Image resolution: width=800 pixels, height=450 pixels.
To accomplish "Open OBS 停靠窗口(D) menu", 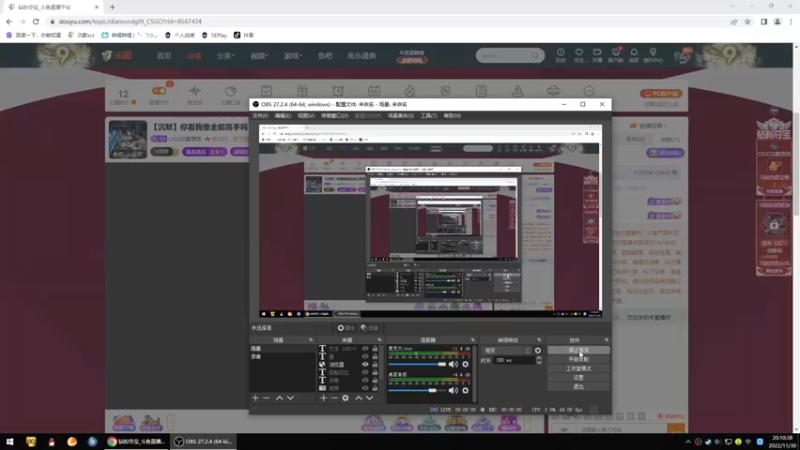I will [x=335, y=116].
